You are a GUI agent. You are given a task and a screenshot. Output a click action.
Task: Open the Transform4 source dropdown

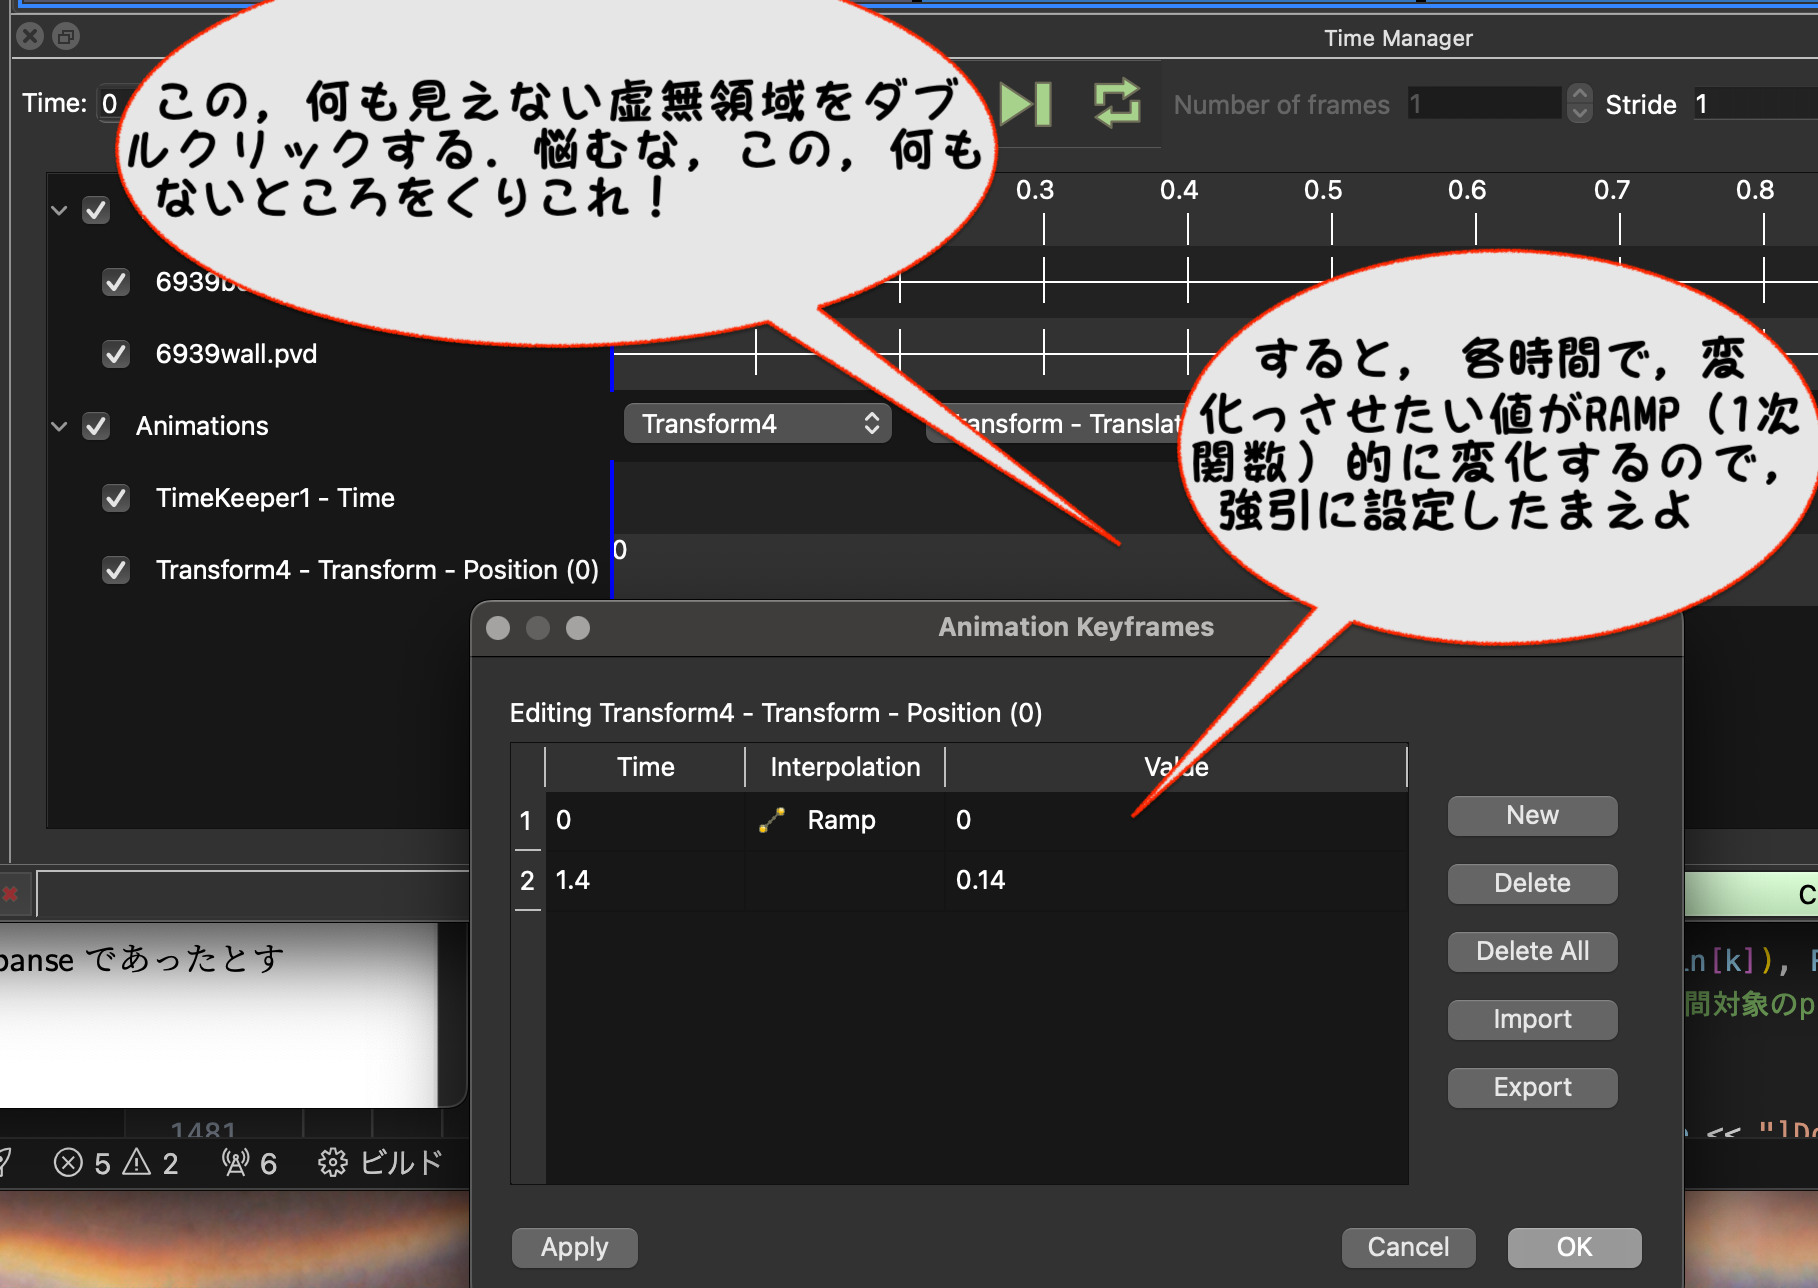pos(757,424)
